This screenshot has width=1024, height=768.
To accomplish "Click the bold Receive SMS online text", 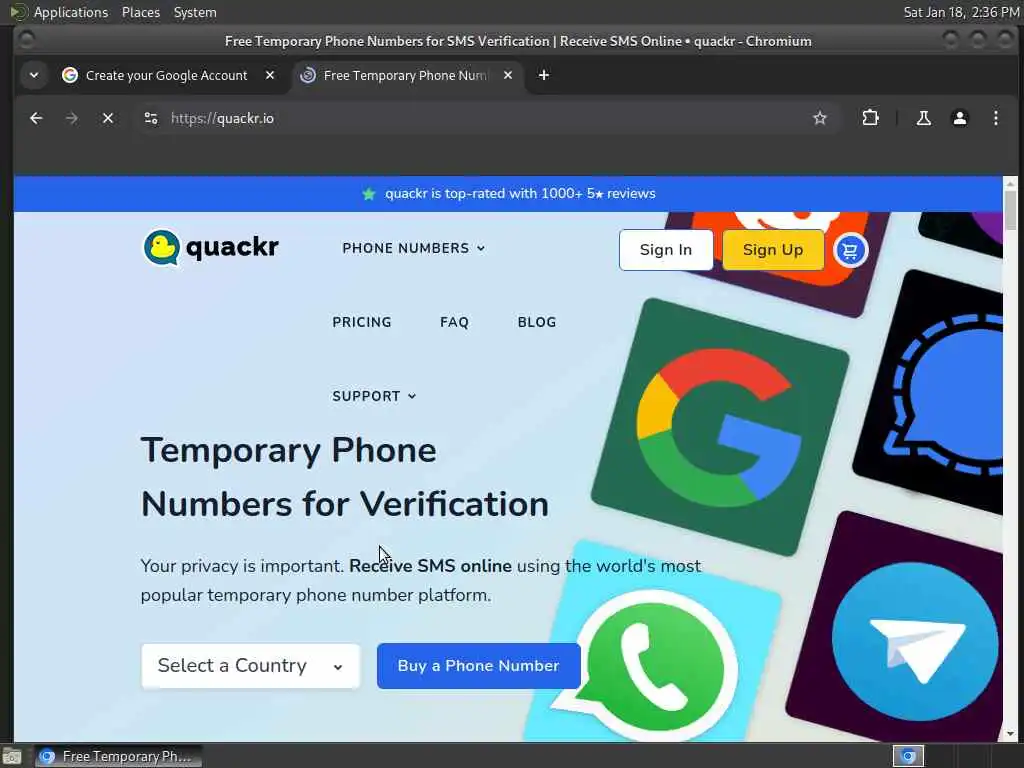I will [430, 566].
